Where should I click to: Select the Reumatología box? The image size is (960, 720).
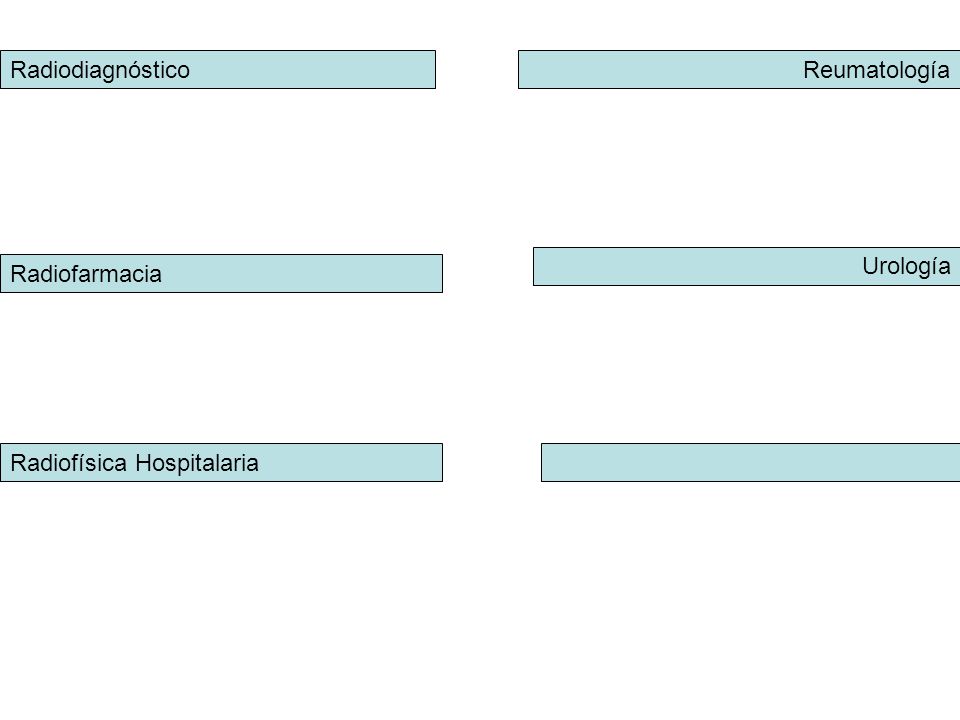tap(739, 70)
